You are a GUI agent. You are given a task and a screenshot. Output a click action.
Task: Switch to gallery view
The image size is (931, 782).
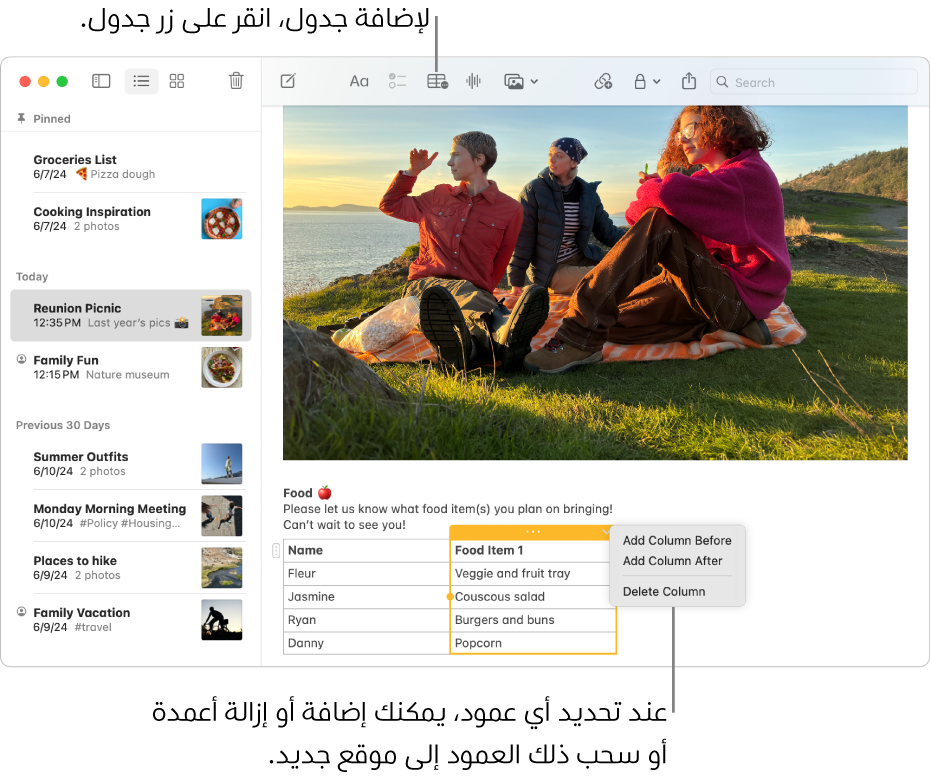click(177, 81)
